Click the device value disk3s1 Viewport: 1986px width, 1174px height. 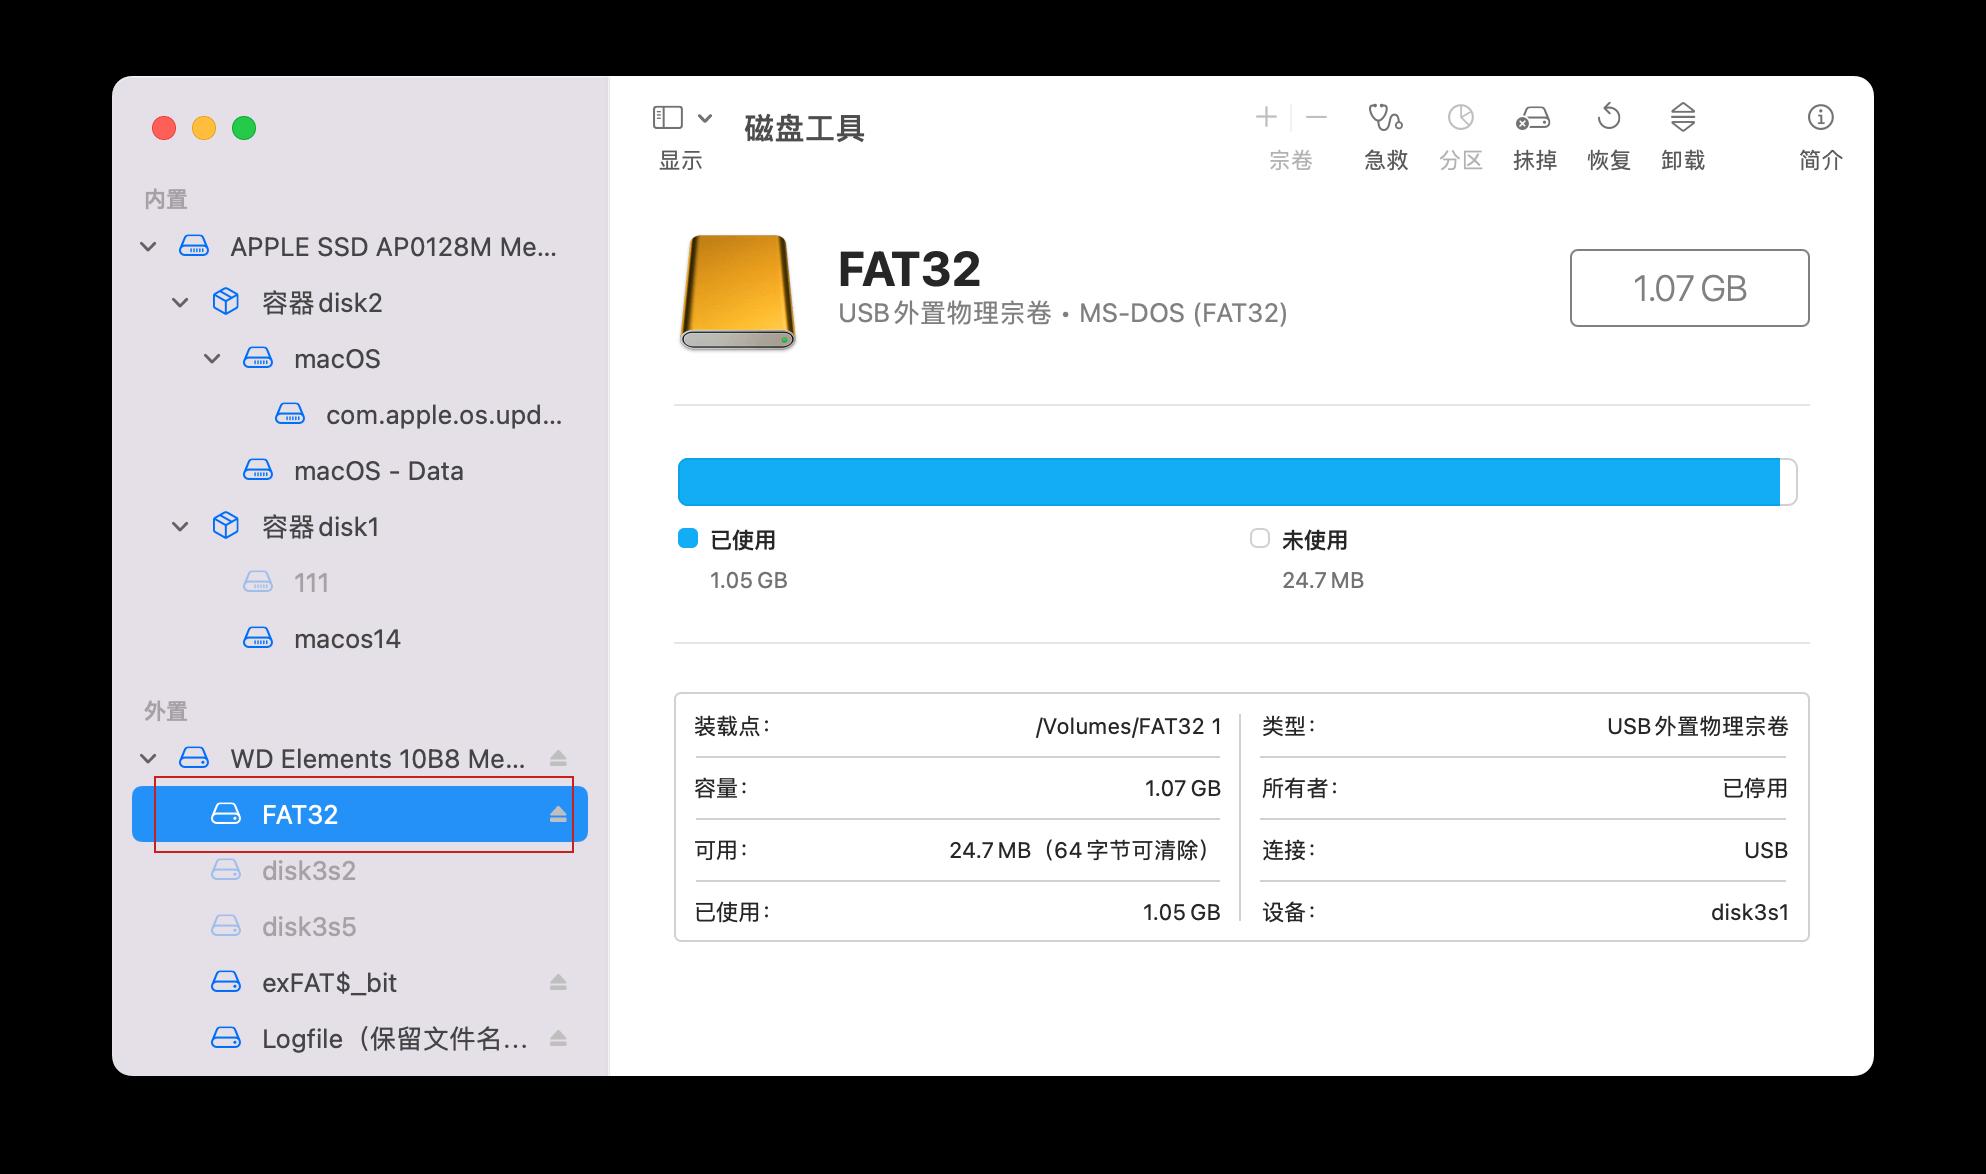click(1749, 913)
